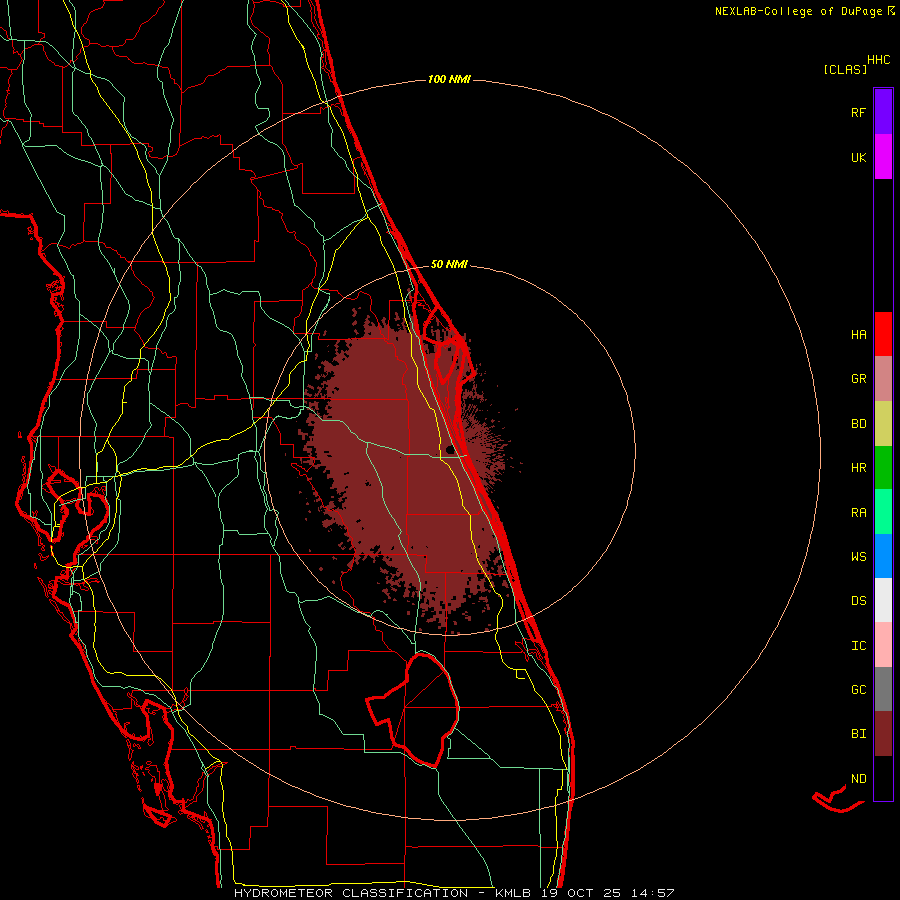
Task: Click the "IC" legend label
Action: 858,646
